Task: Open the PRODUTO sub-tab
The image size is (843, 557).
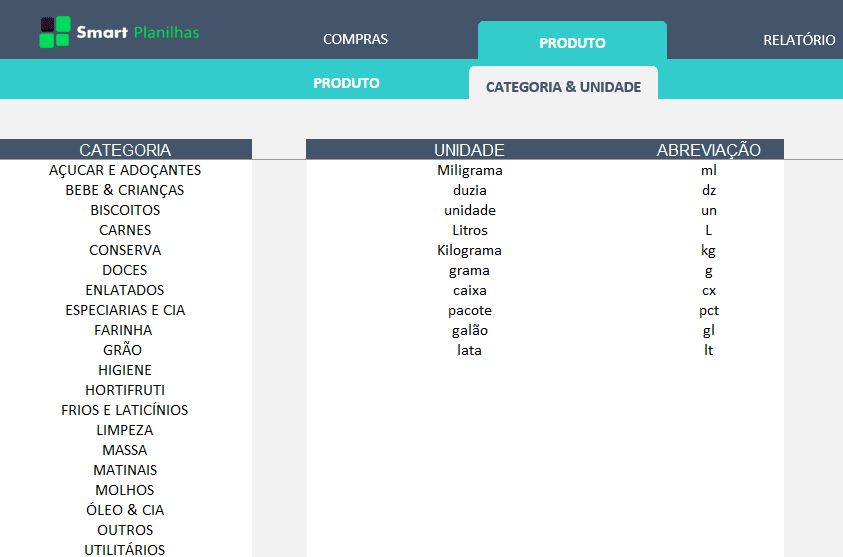Action: point(346,83)
